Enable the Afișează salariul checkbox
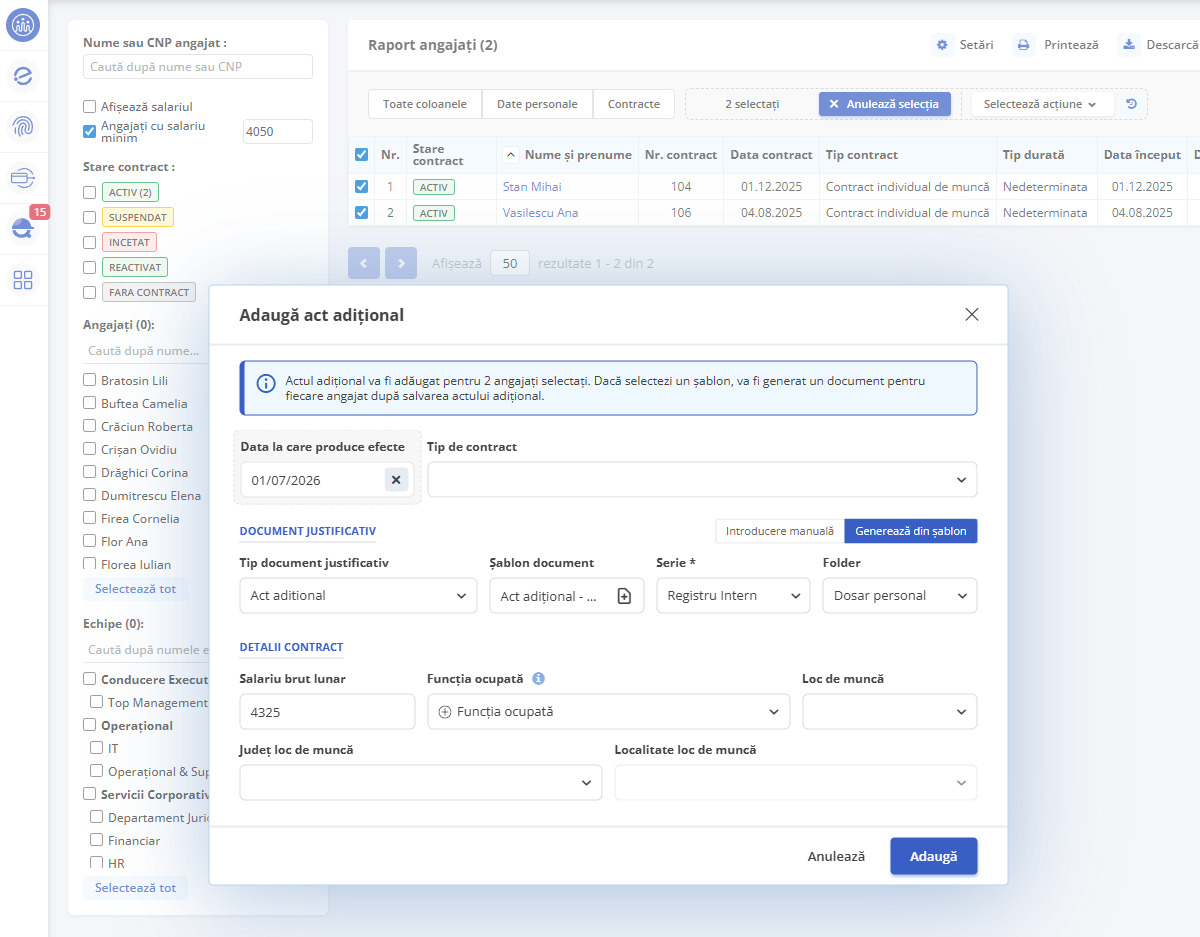The width and height of the screenshot is (1200, 937). pyautogui.click(x=90, y=106)
